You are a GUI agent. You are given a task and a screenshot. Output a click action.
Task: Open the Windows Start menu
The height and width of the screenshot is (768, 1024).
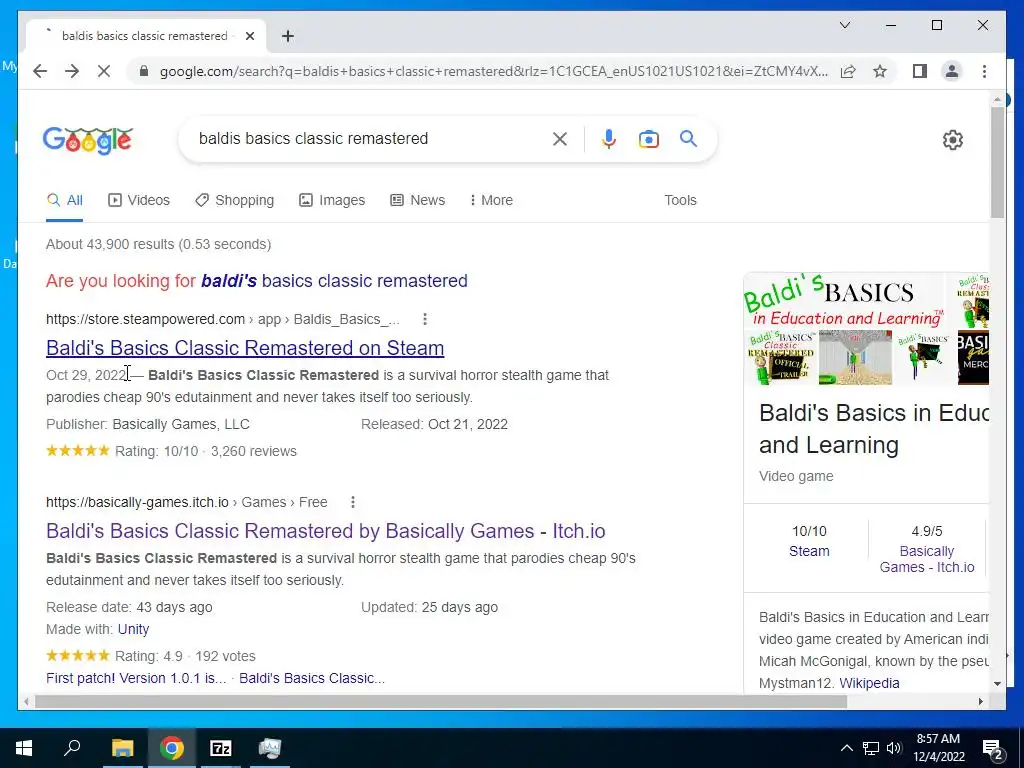24,748
